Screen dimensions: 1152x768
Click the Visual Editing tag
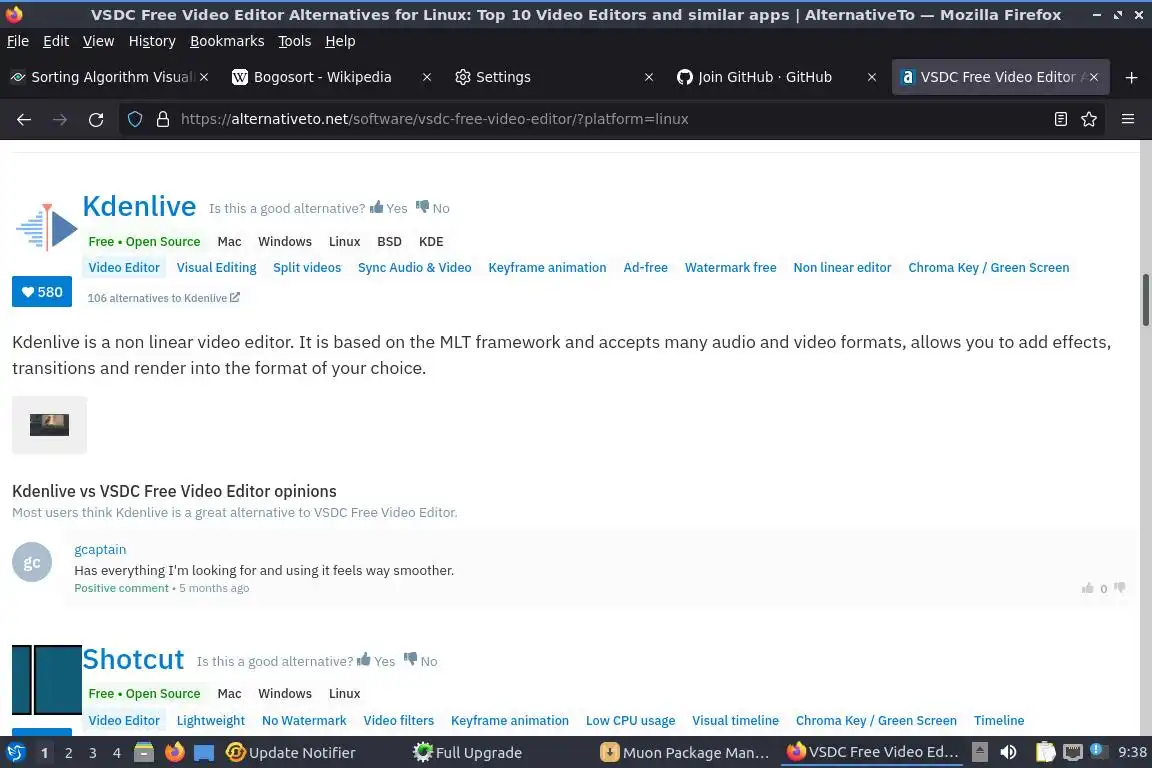(x=216, y=268)
